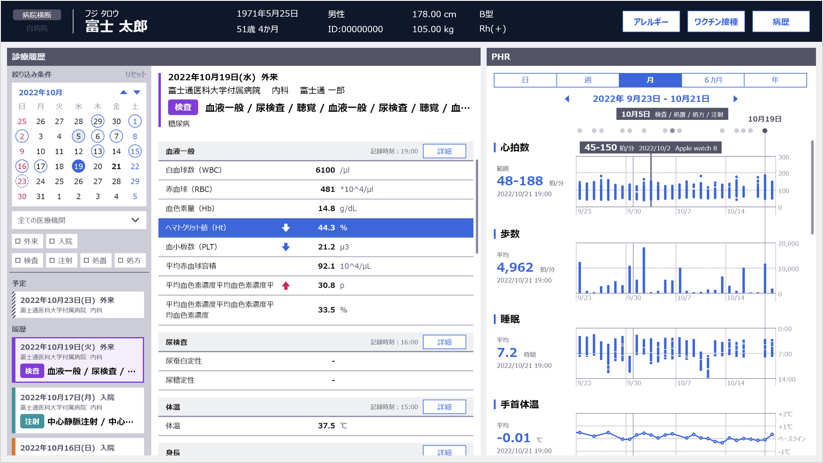Open the 2022年10月17日 入院 history entry
This screenshot has height=463, width=823.
[78, 409]
